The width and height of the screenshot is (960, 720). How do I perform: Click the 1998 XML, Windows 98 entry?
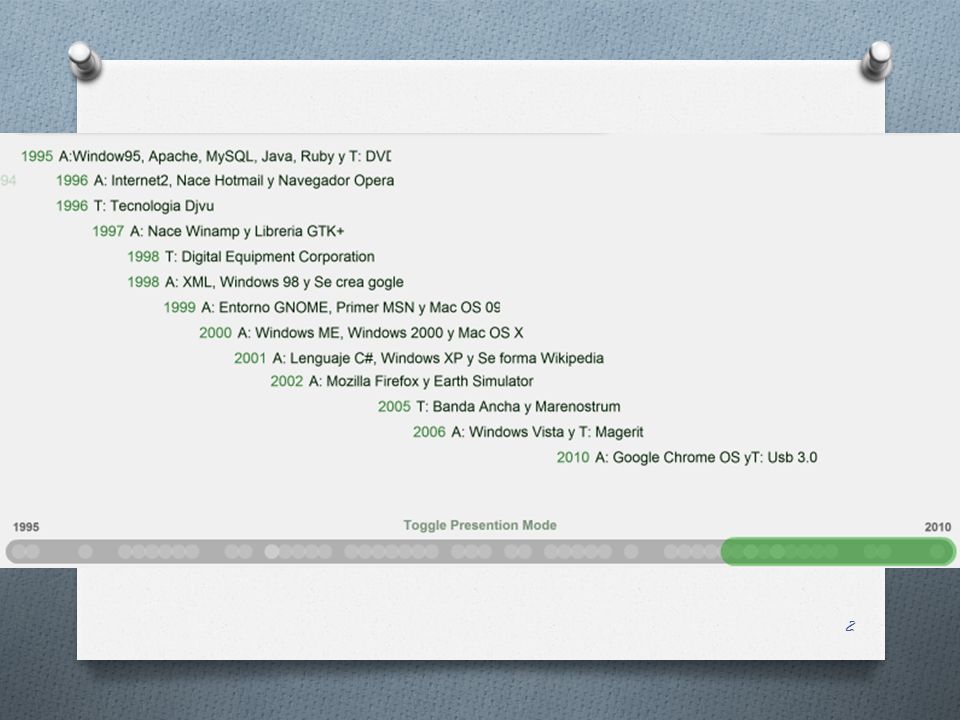(x=265, y=282)
